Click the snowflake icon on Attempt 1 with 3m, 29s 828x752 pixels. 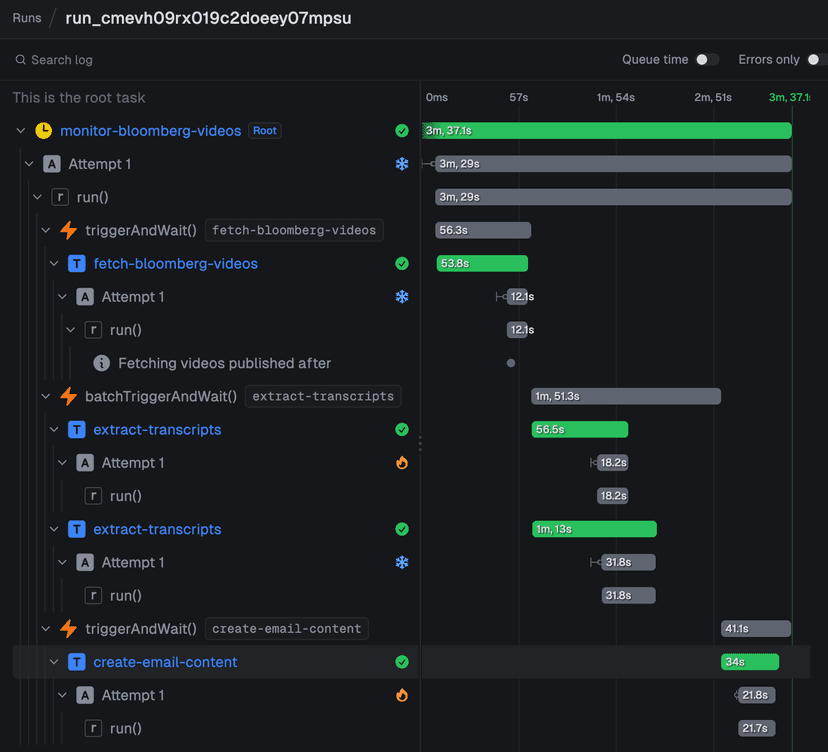coord(402,164)
